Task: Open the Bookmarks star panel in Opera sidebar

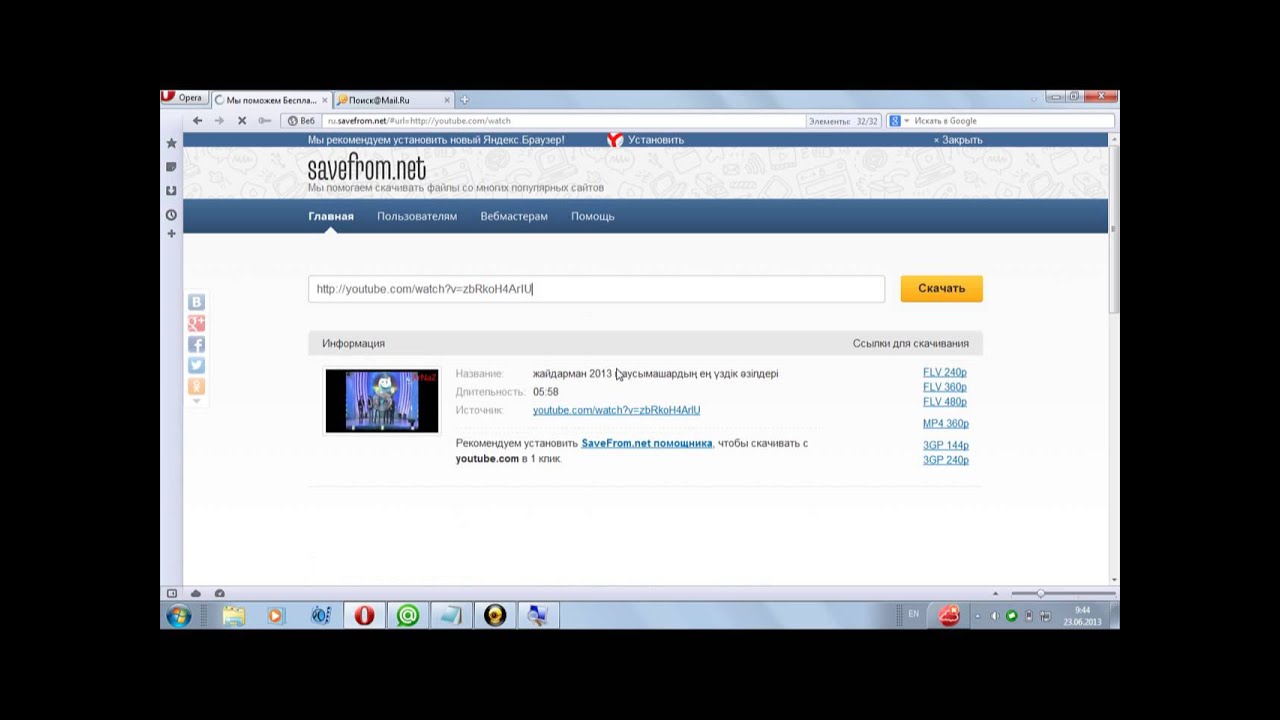Action: pos(171,143)
